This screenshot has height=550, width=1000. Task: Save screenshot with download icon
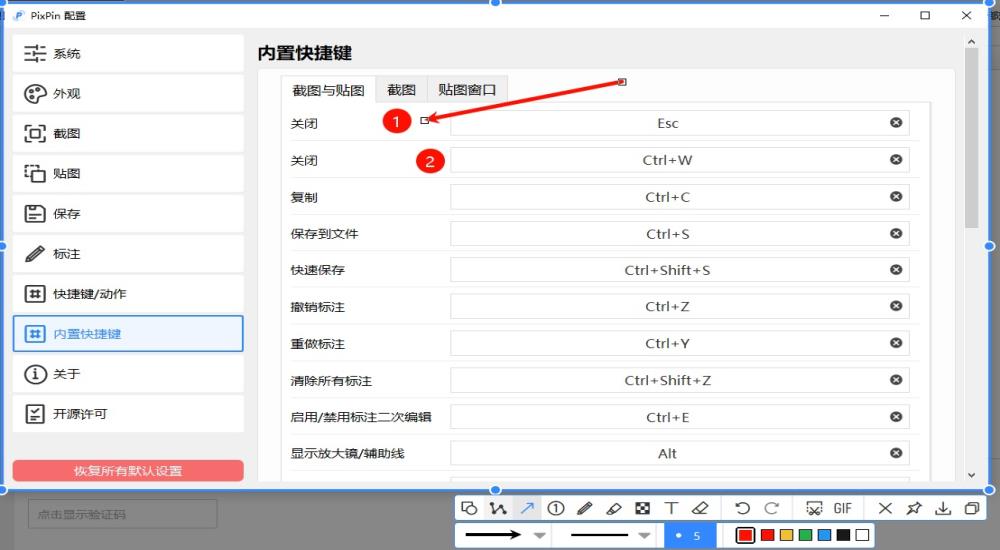942,508
